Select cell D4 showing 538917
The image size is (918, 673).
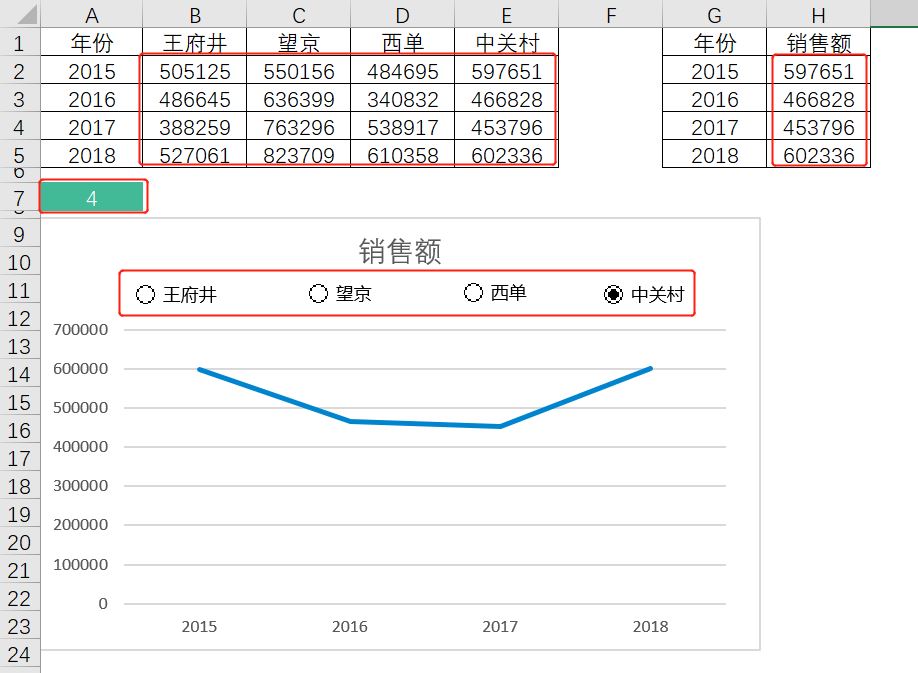point(401,128)
